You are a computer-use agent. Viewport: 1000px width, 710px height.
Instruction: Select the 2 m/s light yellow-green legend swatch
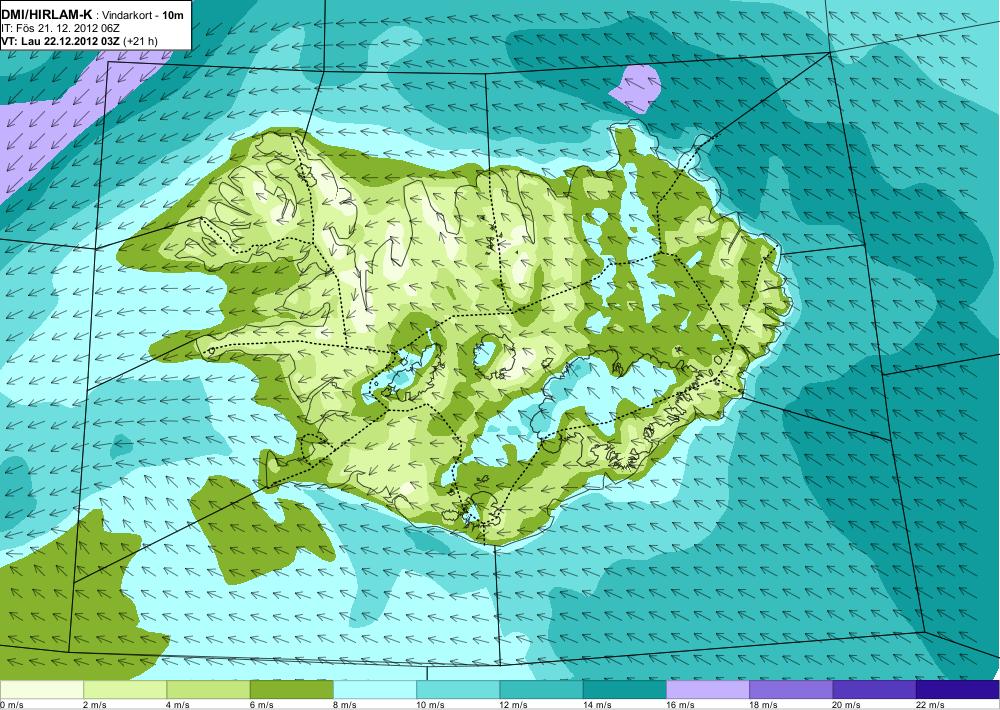pos(125,690)
